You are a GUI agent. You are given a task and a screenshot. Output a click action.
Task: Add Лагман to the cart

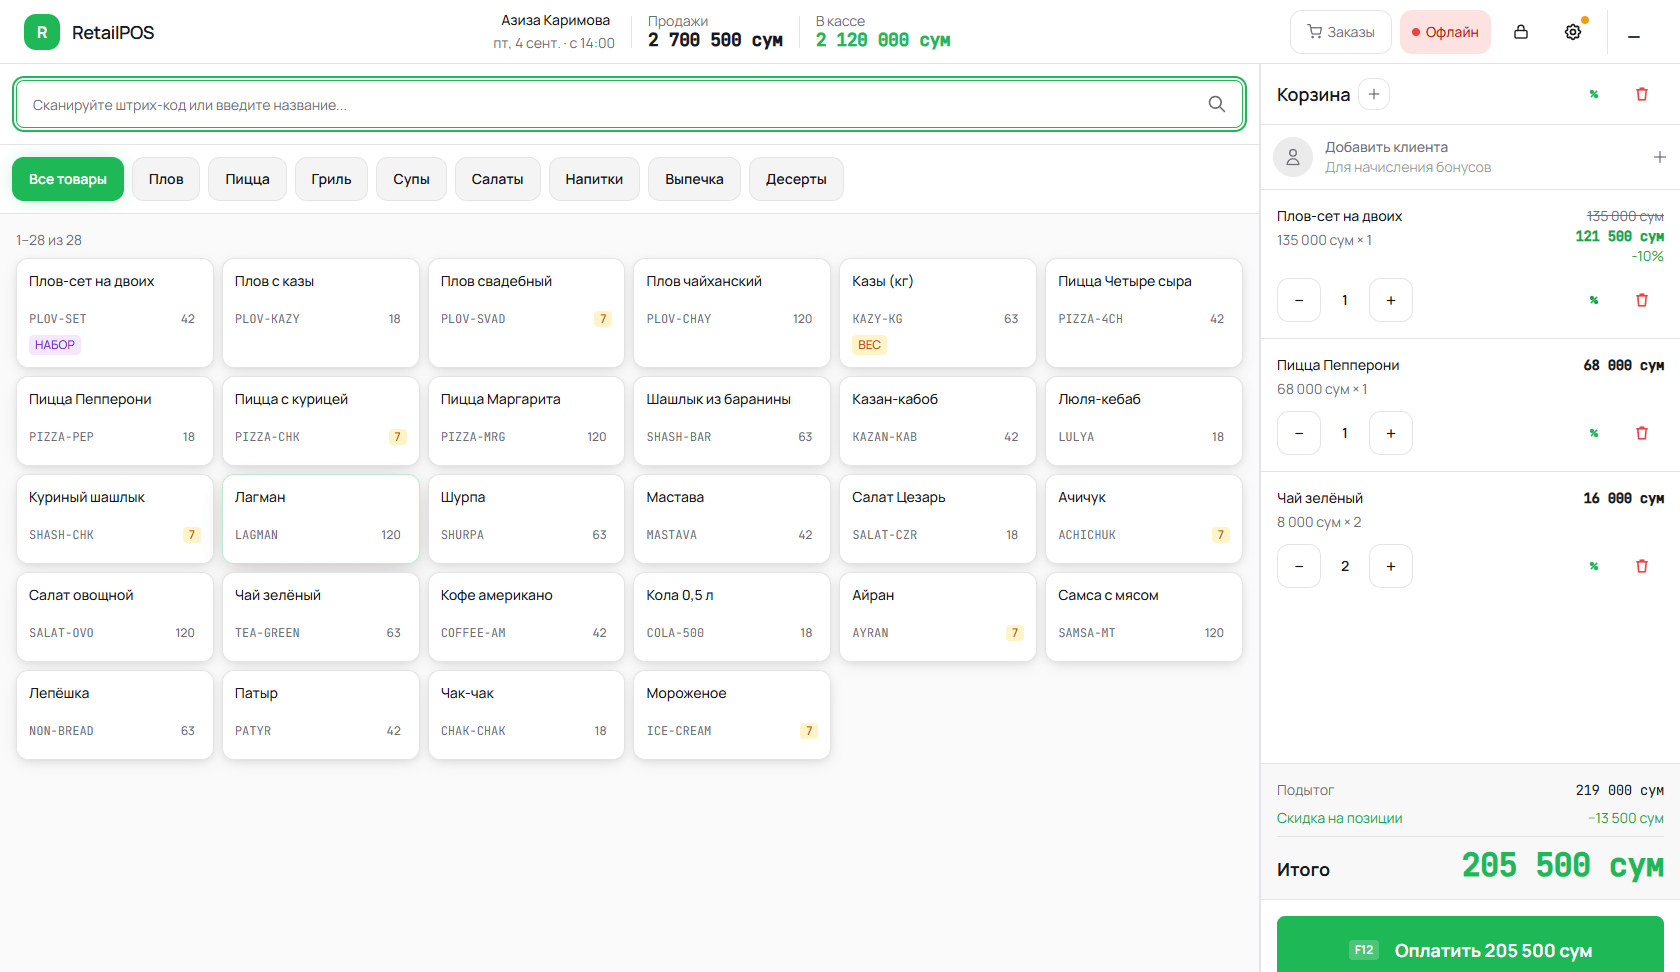pos(321,518)
